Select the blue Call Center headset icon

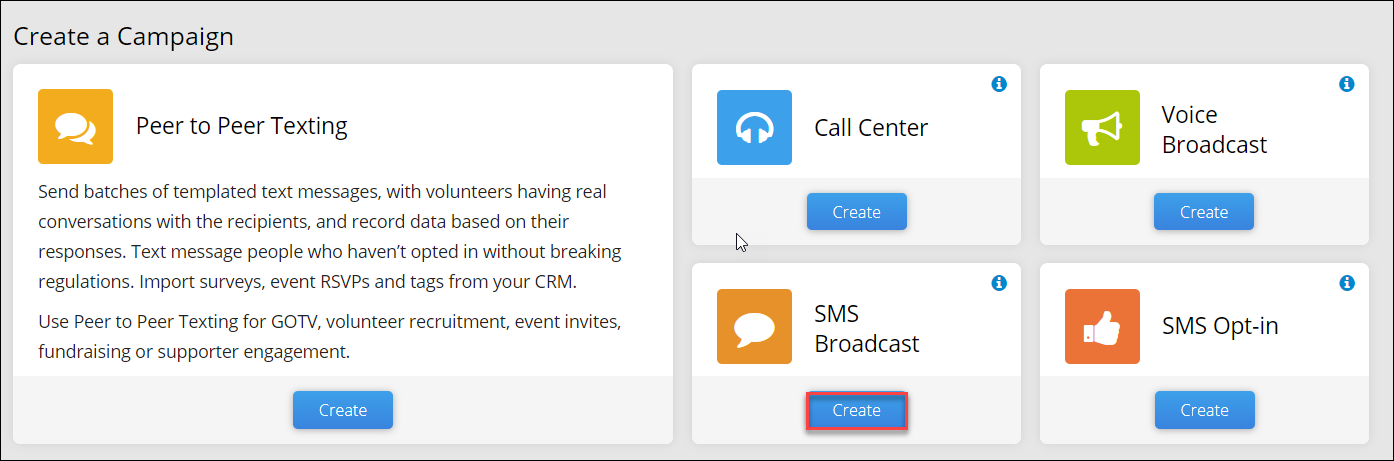tap(754, 127)
